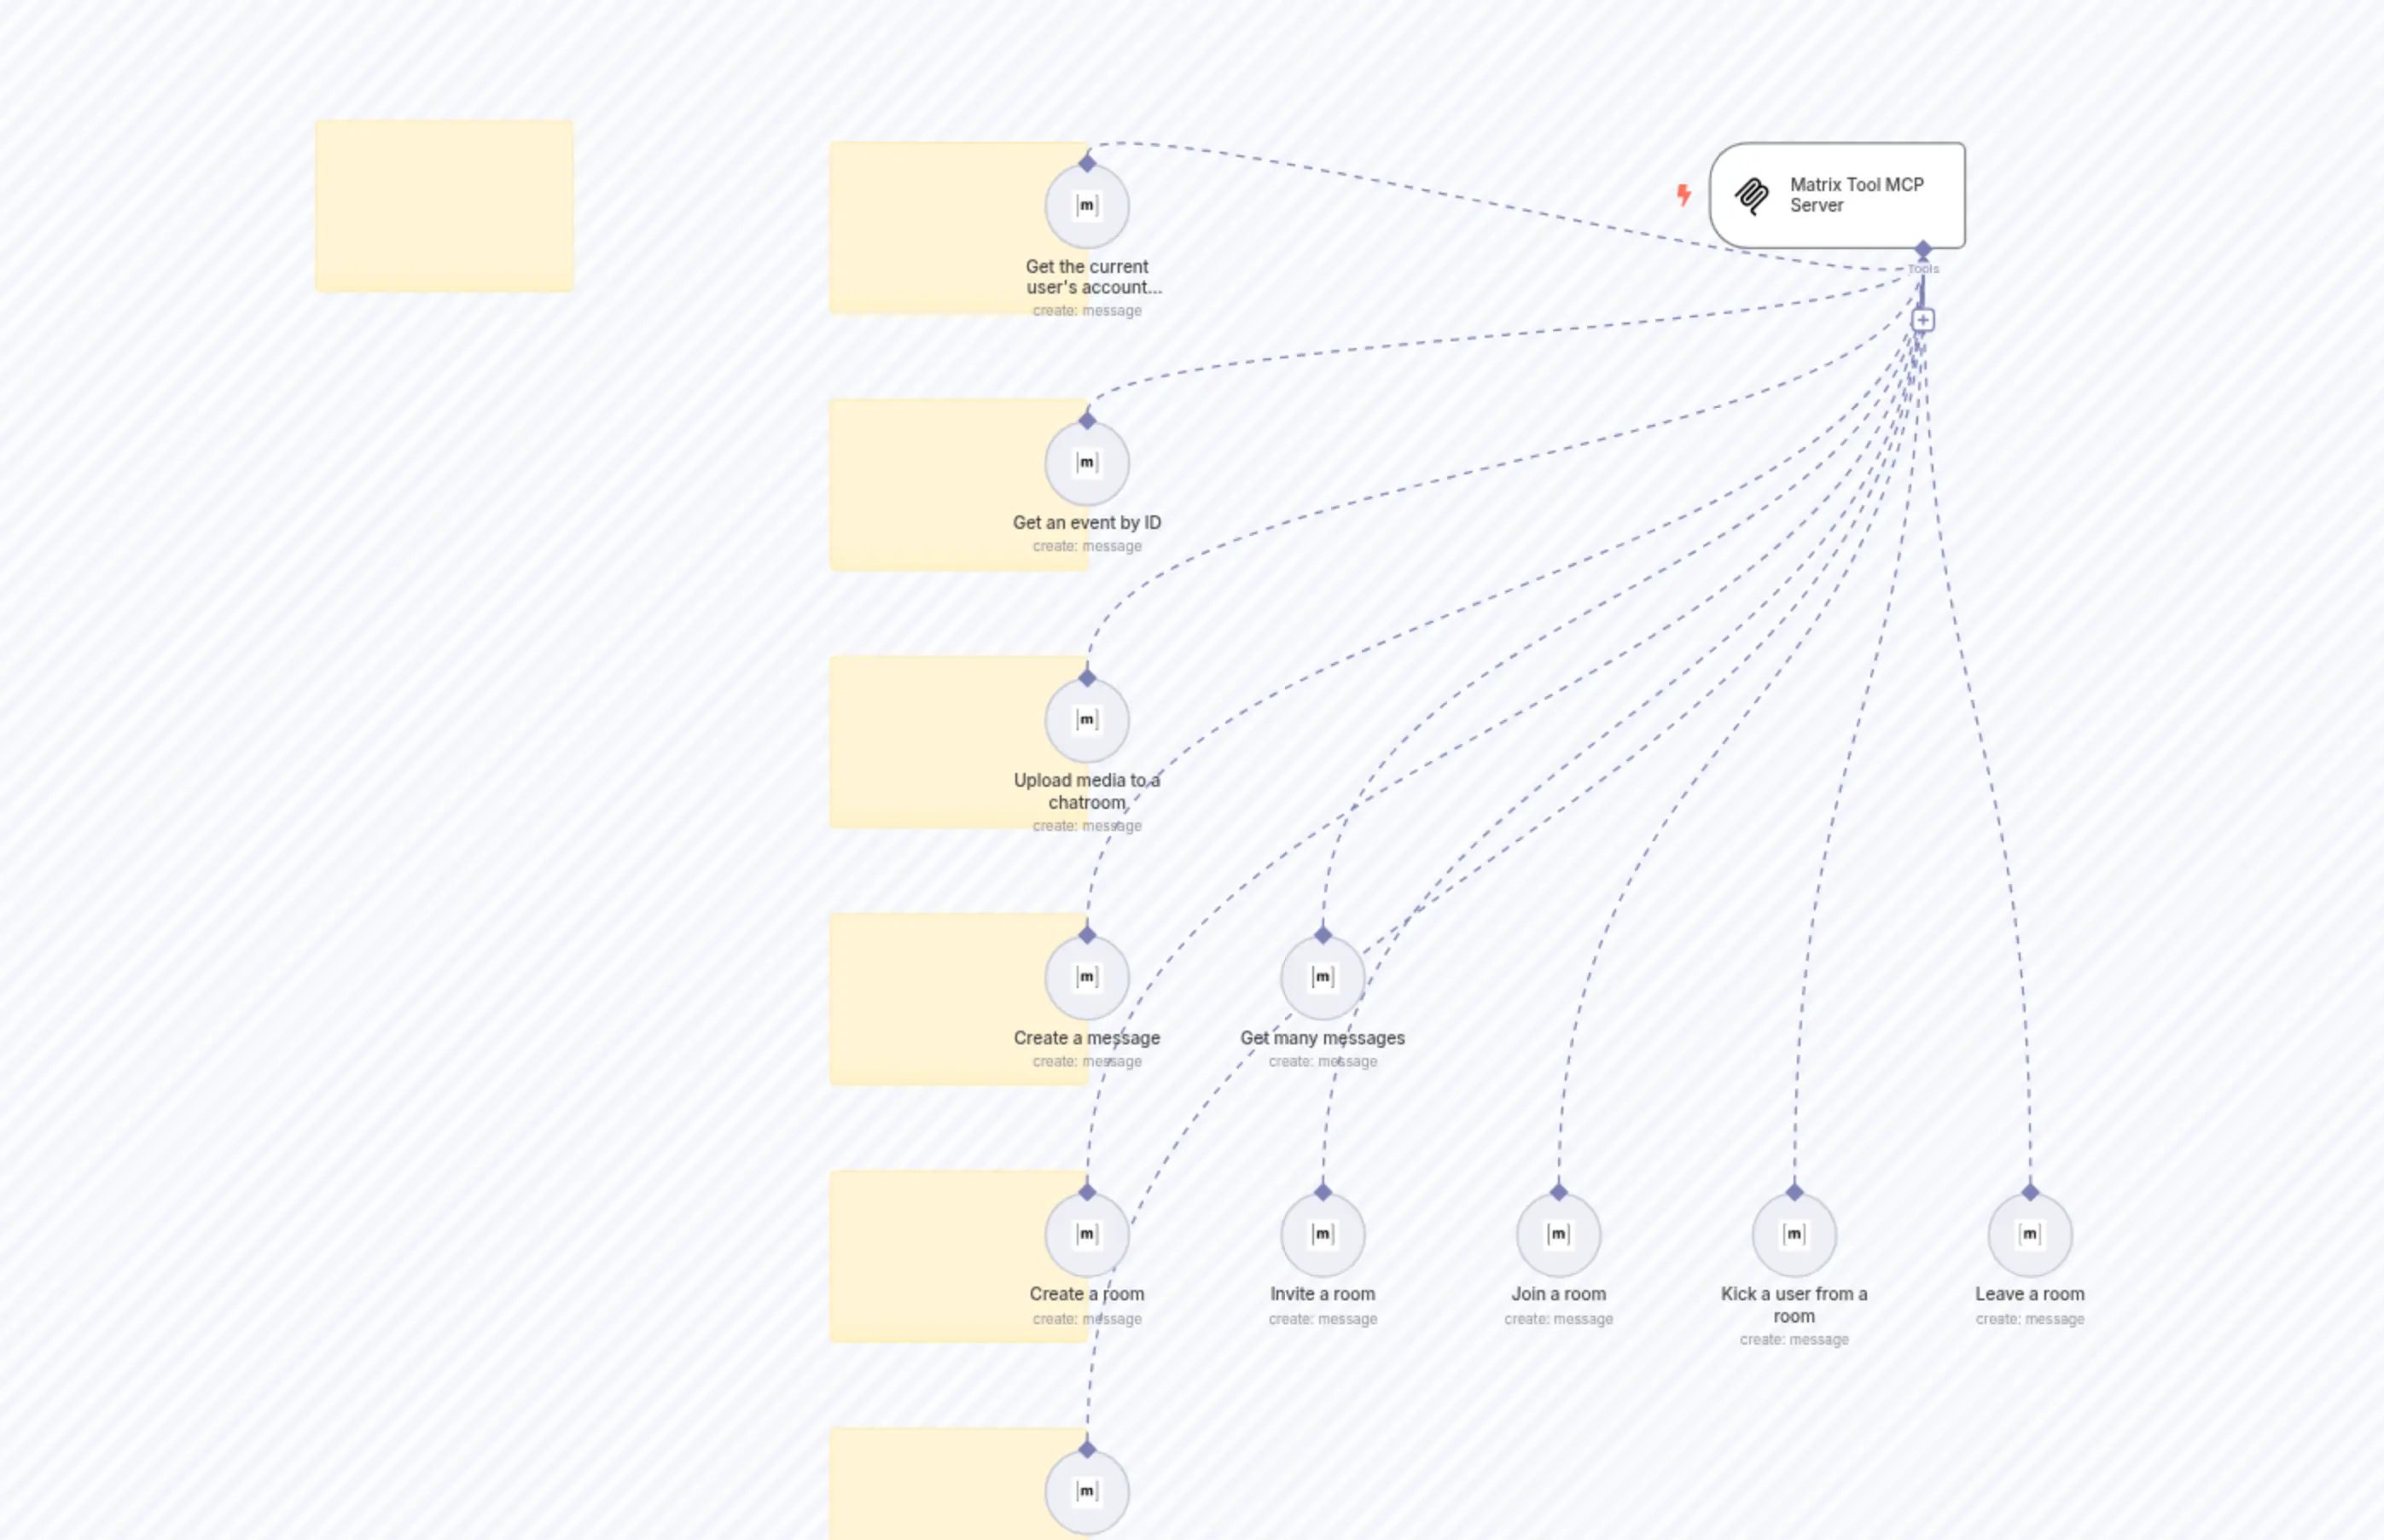Image resolution: width=2384 pixels, height=1540 pixels.
Task: Select the 'Get many messages' node icon
Action: 1322,978
